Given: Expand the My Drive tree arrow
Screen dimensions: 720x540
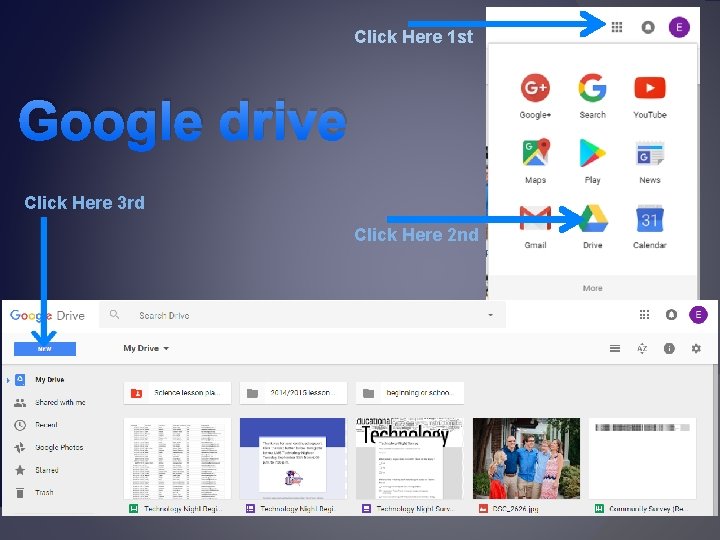Looking at the screenshot, I should pos(8,380).
